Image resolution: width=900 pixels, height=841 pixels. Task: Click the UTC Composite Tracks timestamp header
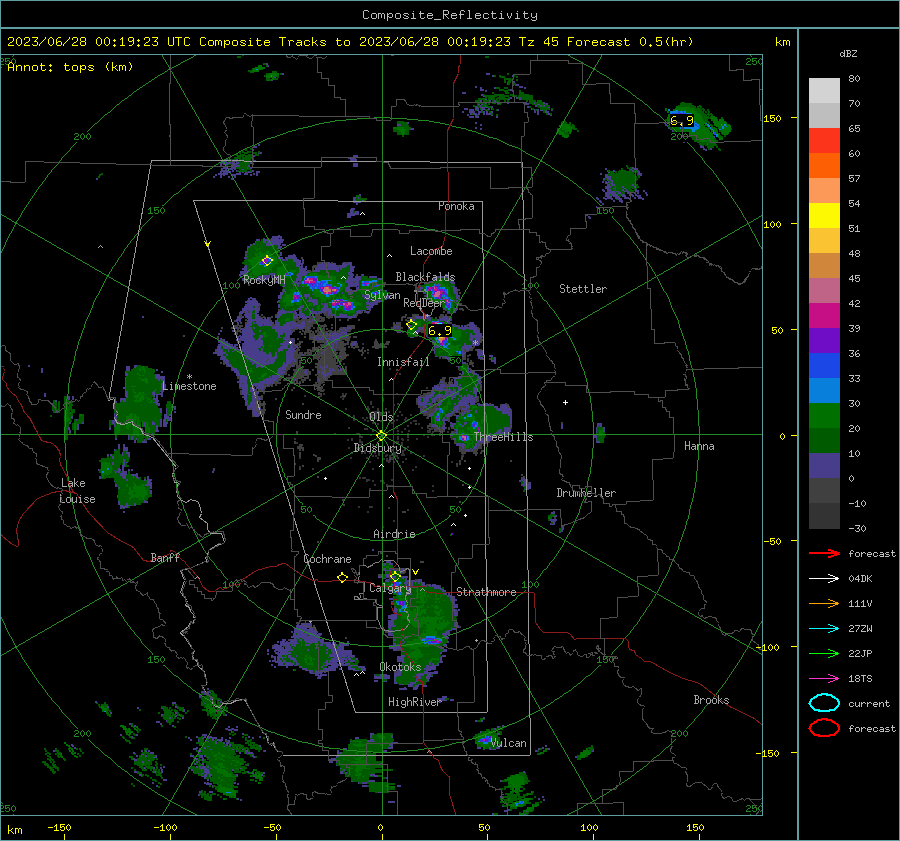pos(350,42)
